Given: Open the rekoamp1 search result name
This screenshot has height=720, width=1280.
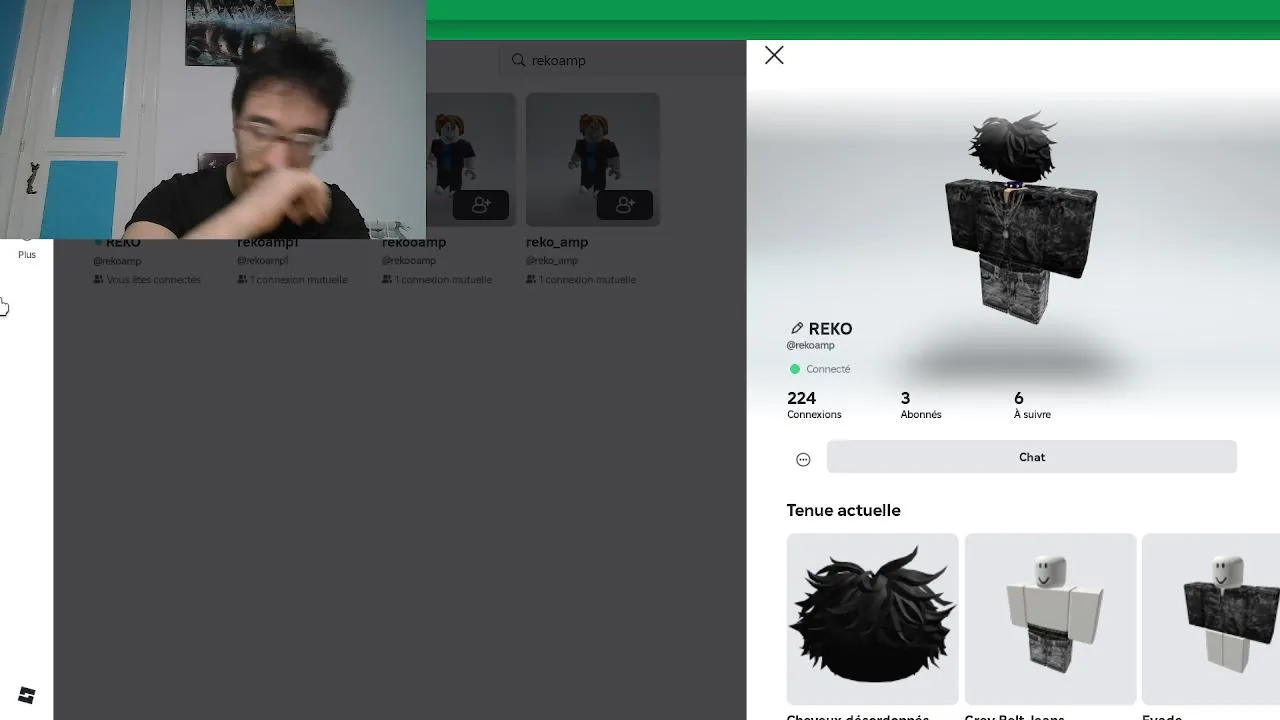Looking at the screenshot, I should click(x=268, y=242).
